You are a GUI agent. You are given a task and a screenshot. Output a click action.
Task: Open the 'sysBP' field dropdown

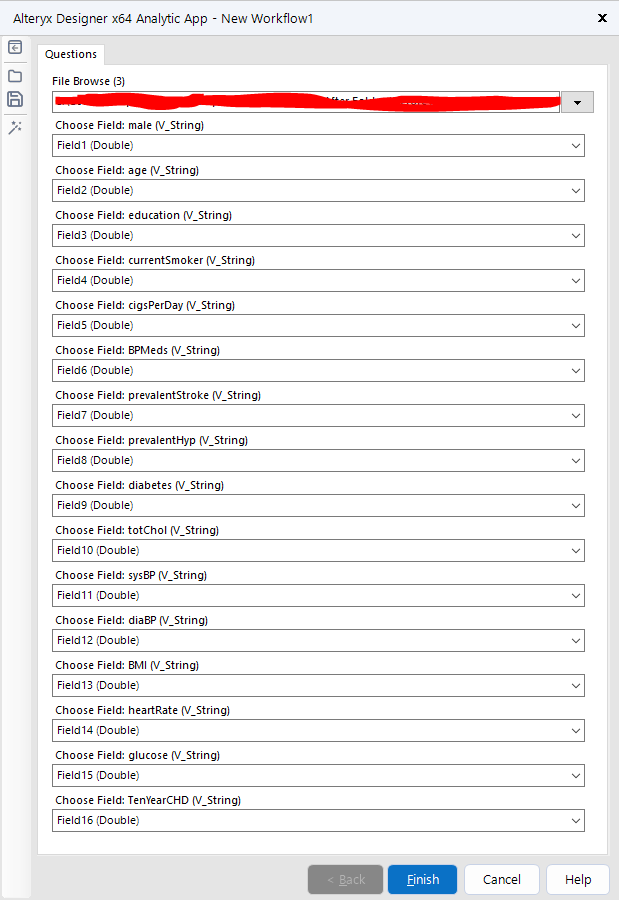click(x=575, y=596)
